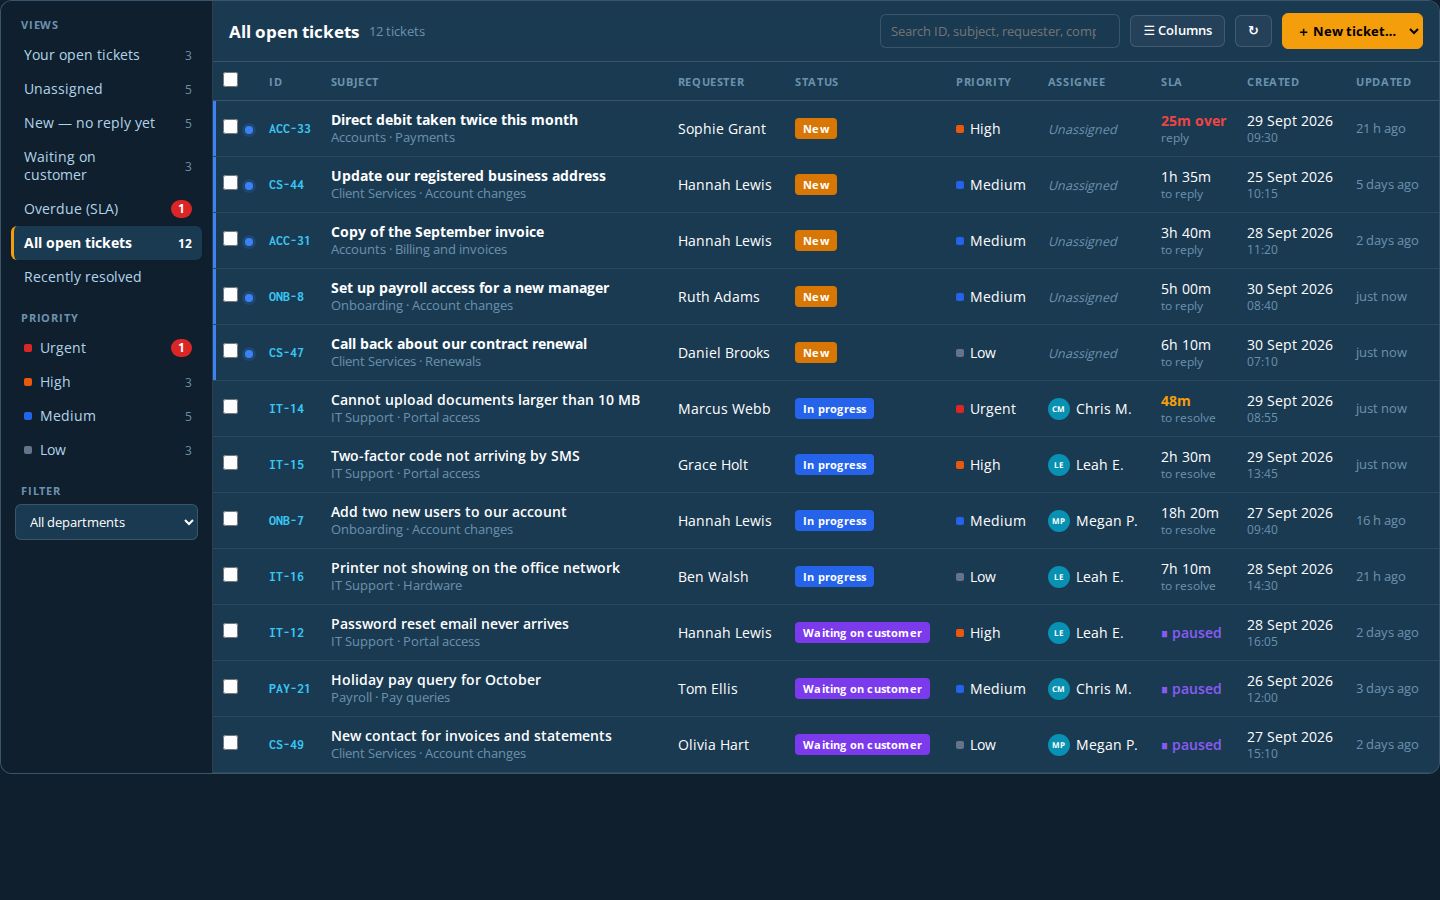
Task: Open the New — no reply yet view
Action: coord(106,123)
